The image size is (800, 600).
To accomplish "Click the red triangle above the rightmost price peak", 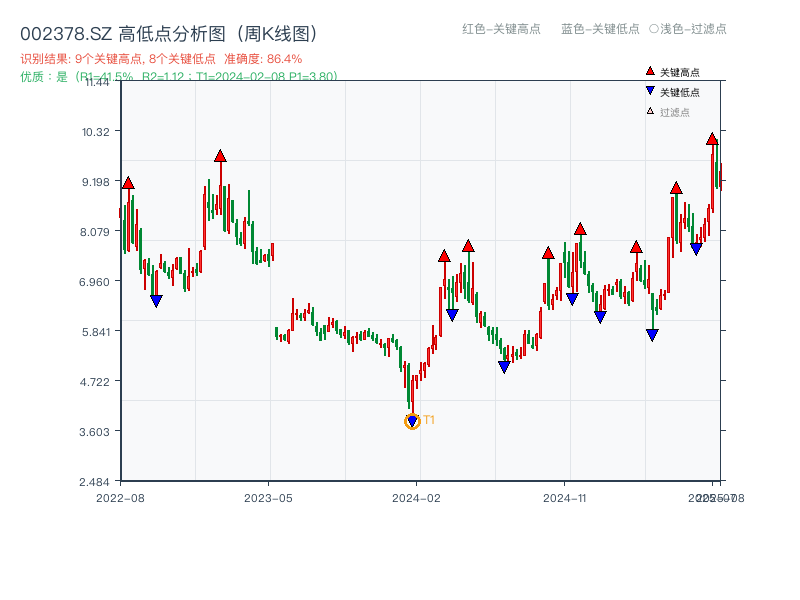I will pos(712,140).
